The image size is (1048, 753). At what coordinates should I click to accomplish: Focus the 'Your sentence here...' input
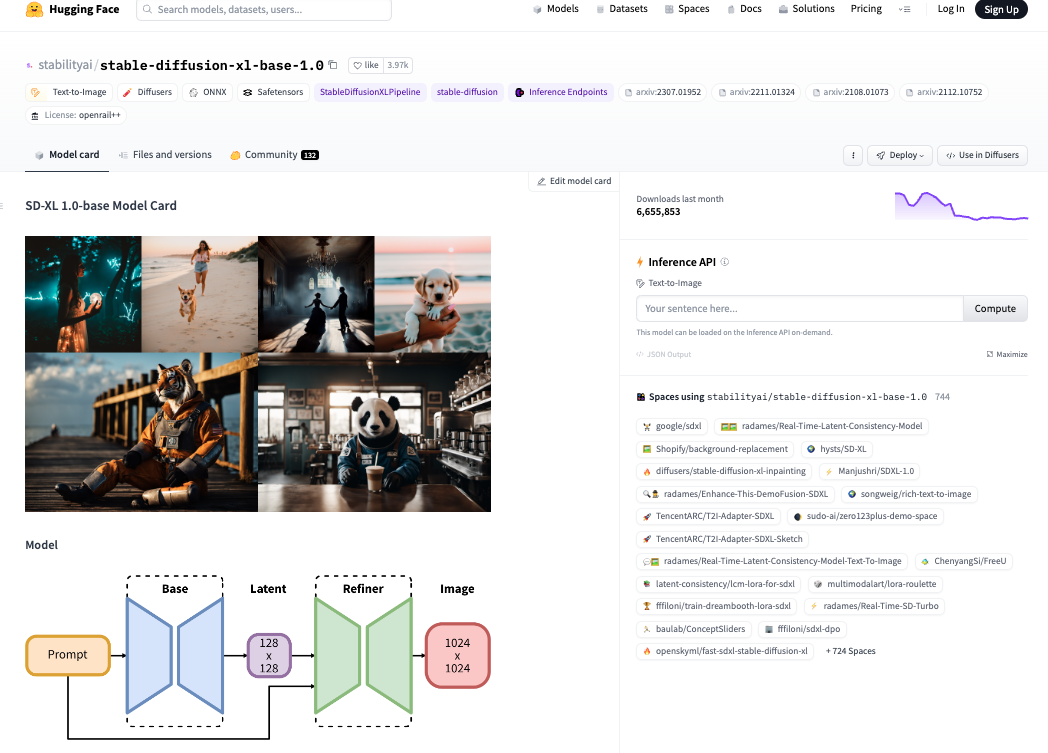799,309
